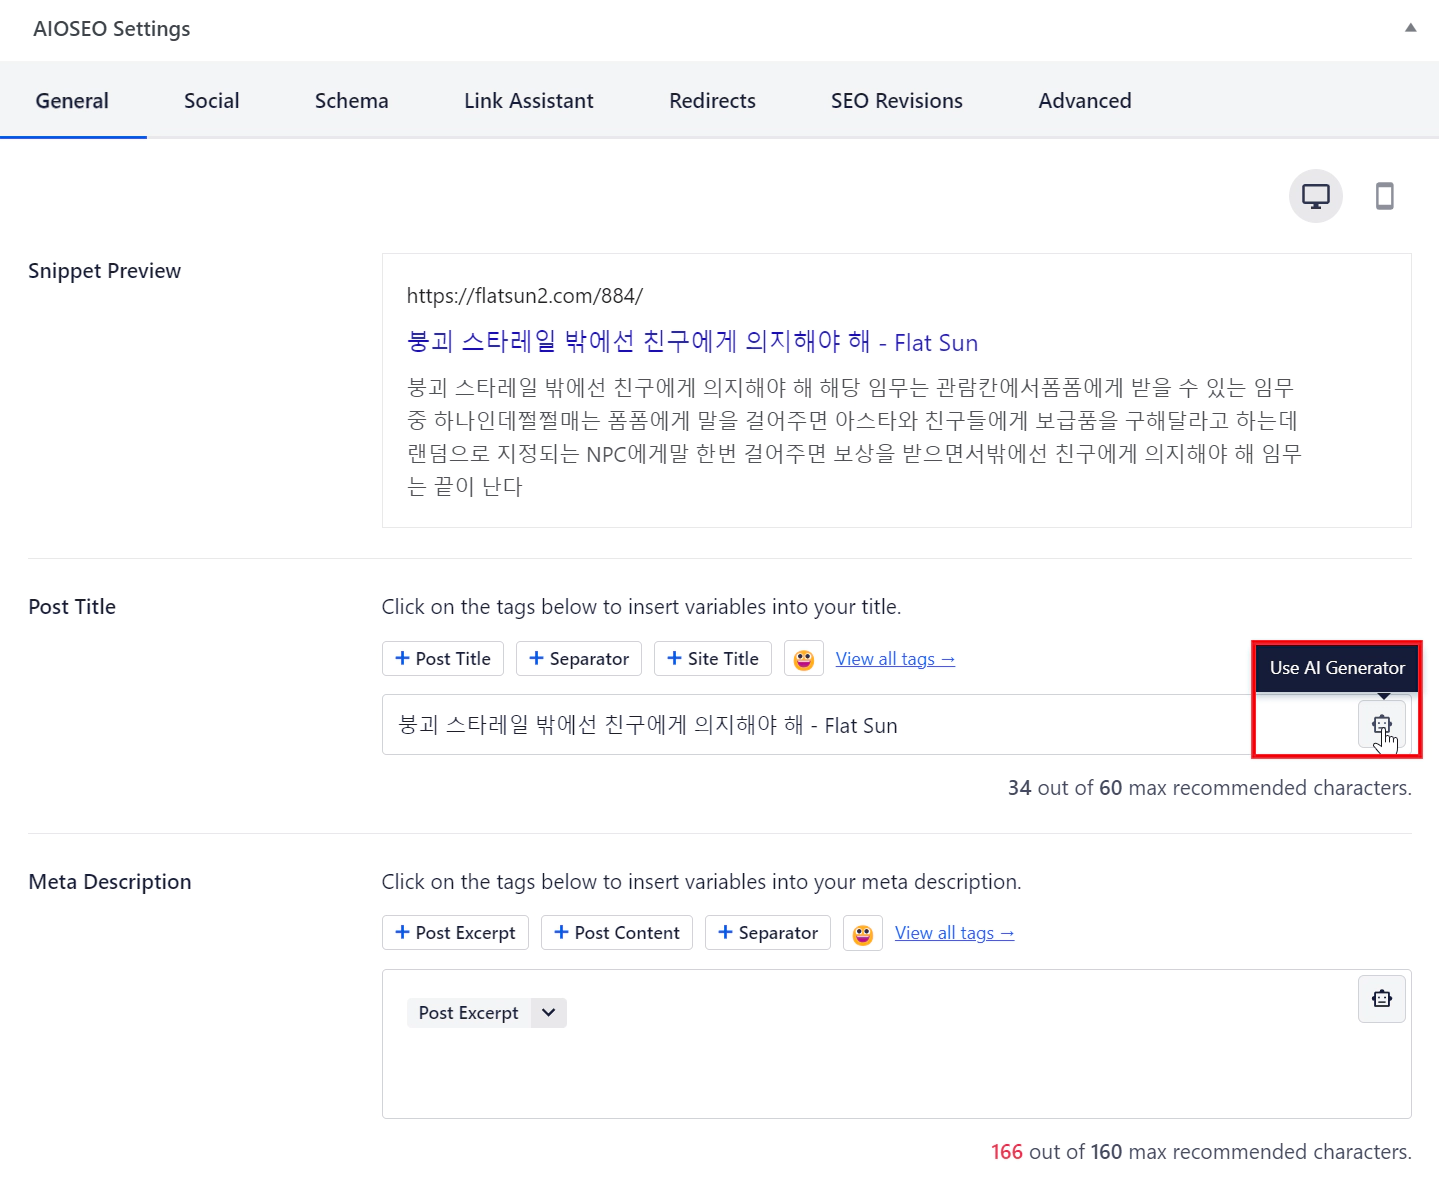Switch to mobile snippet preview

point(1385,196)
